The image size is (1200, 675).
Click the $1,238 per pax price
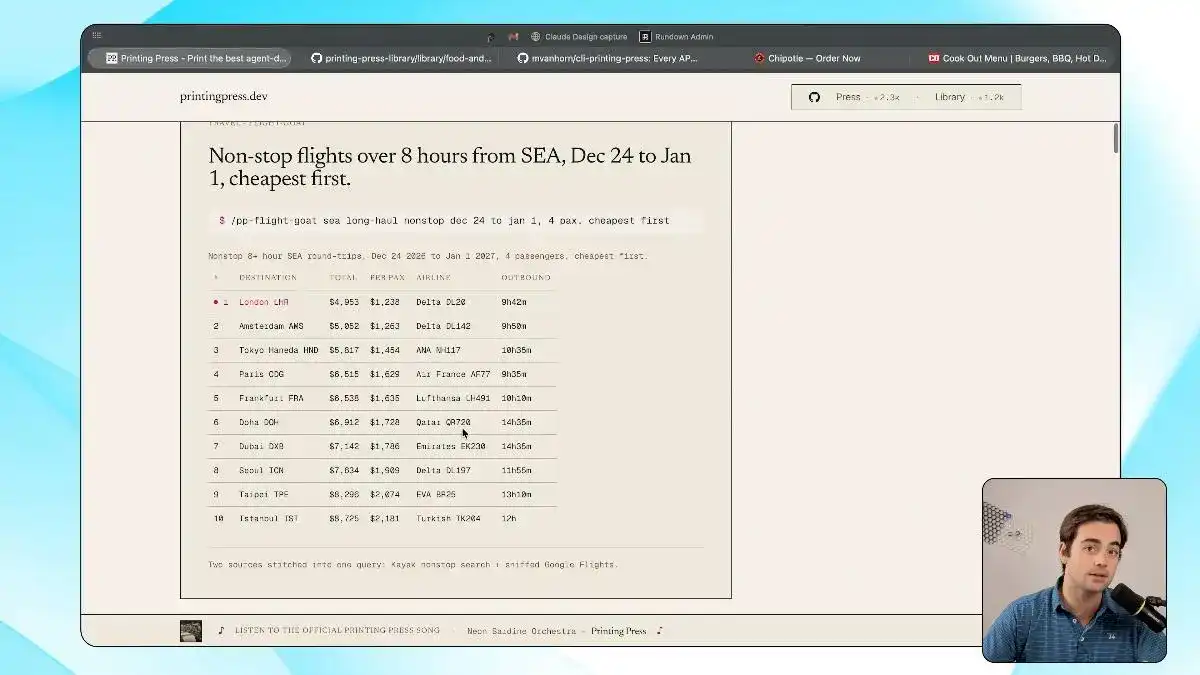384,302
